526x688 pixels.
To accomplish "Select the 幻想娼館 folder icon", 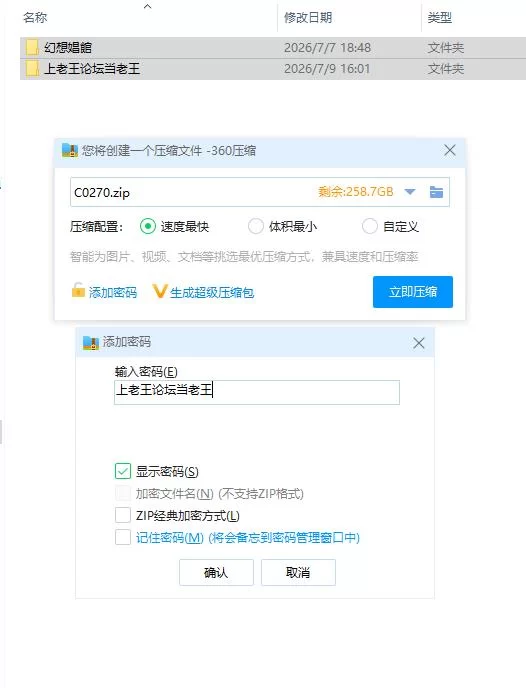I will click(x=32, y=47).
